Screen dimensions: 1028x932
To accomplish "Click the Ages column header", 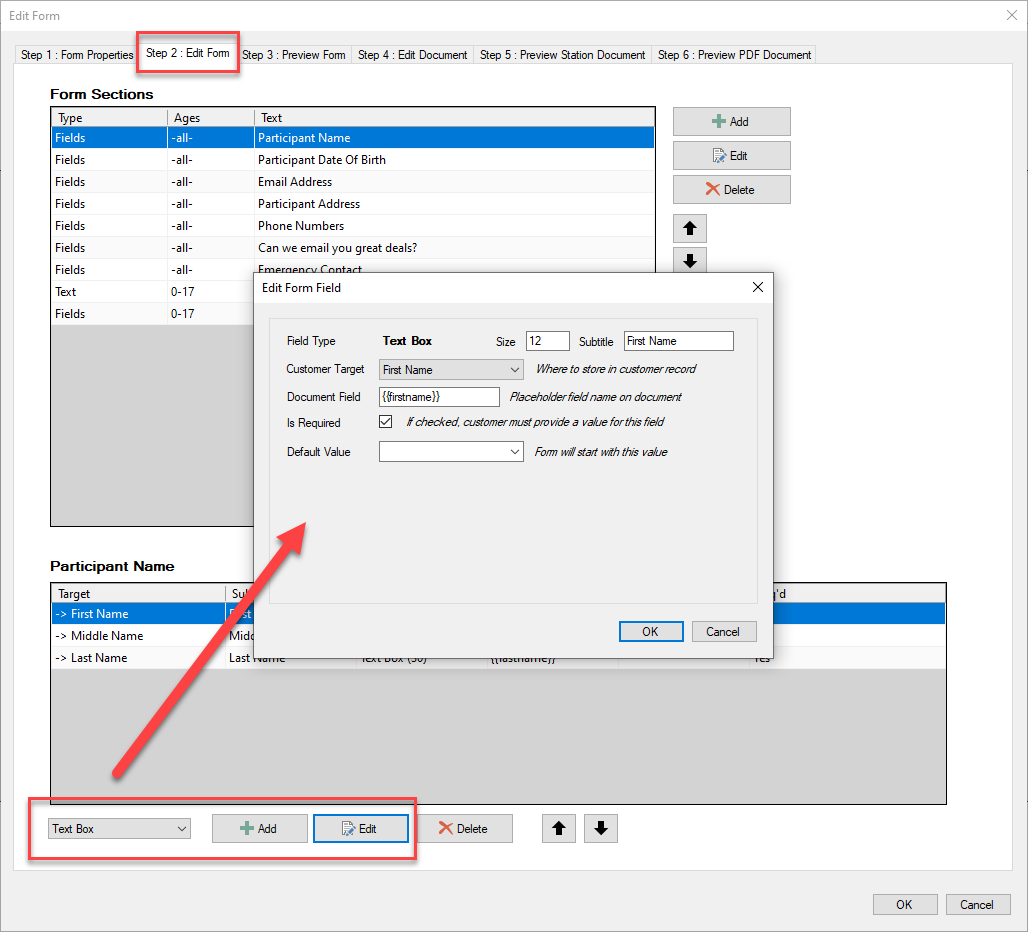I will [211, 117].
